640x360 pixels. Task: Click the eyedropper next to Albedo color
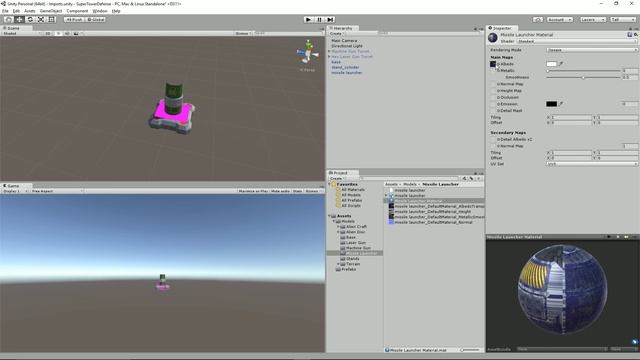(561, 64)
